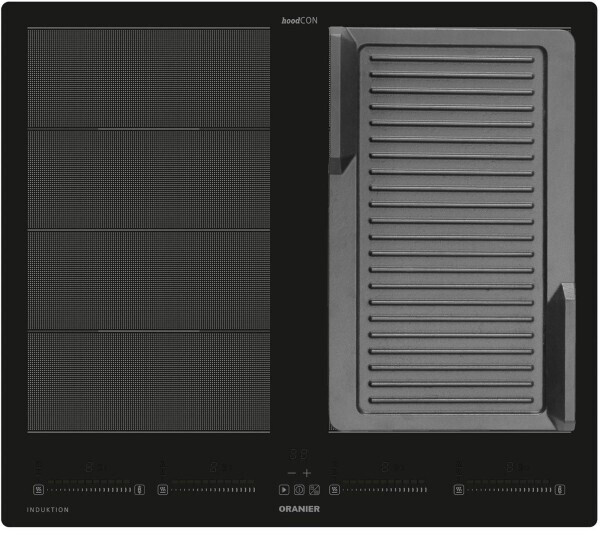The height and width of the screenshot is (535, 600).
Task: Set power on the far-left slider scale
Action: pyautogui.click(x=88, y=490)
